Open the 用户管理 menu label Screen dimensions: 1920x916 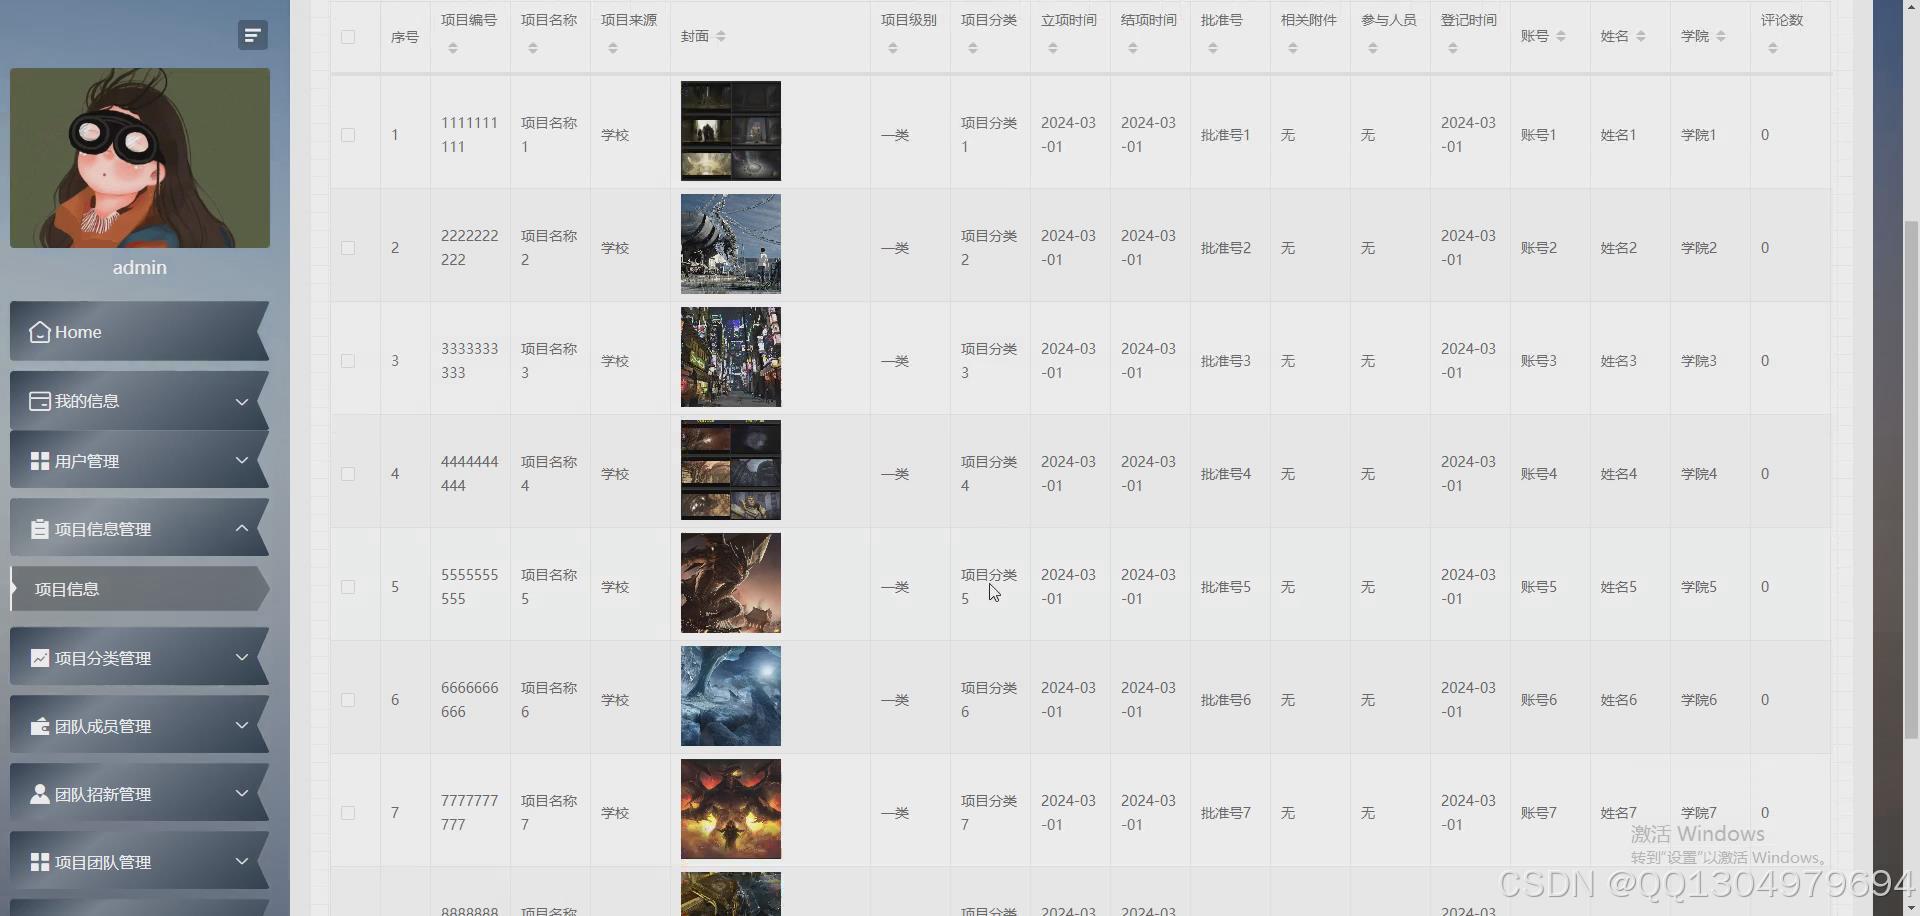tap(87, 461)
